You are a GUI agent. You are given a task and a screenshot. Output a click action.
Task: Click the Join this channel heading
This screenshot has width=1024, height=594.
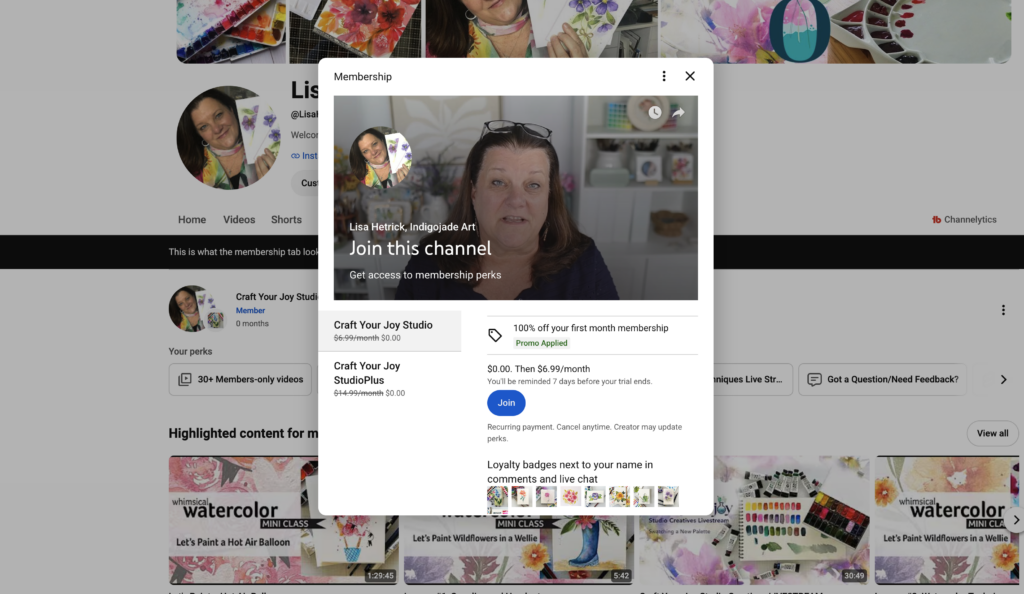pyautogui.click(x=420, y=249)
